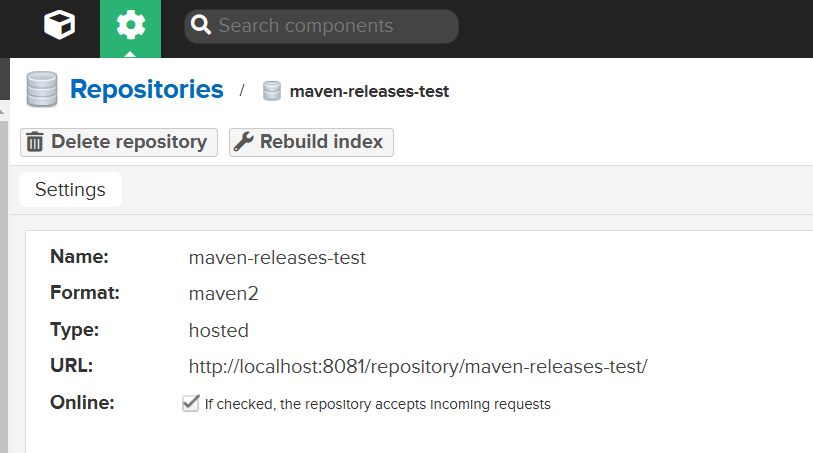Focus the Search components field
The image size is (813, 453).
(x=321, y=26)
